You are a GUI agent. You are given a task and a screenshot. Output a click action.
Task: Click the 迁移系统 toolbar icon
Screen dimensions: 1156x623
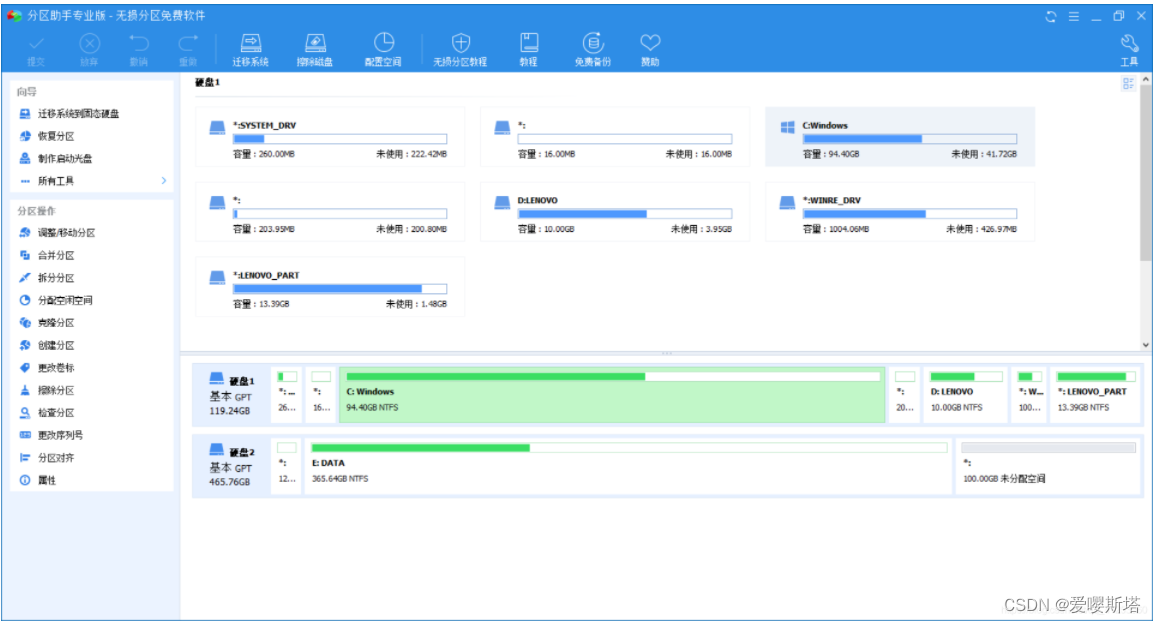[251, 50]
